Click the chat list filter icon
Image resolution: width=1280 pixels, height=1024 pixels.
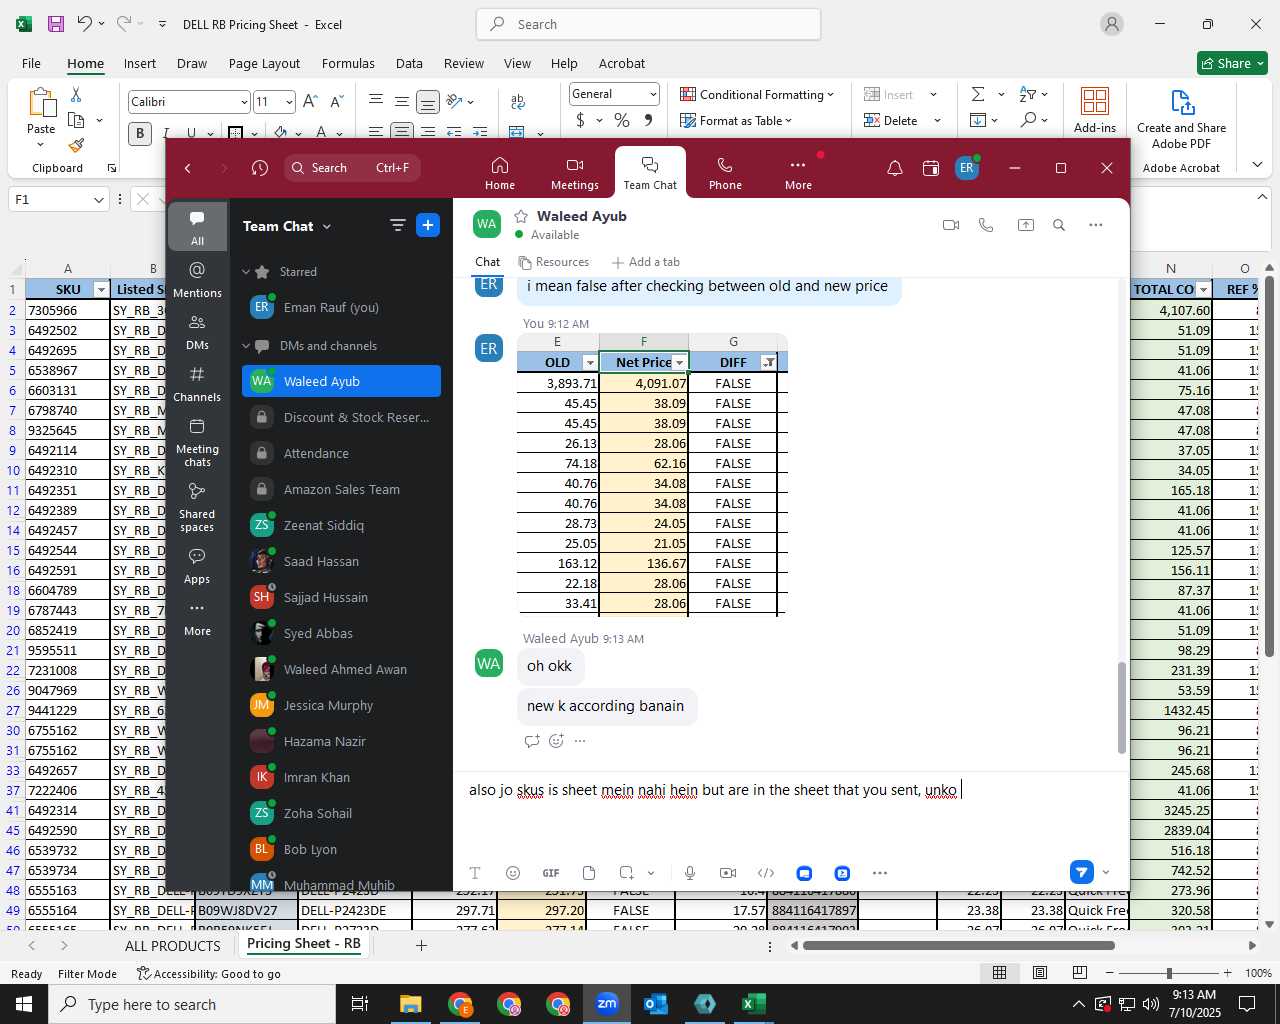[397, 225]
